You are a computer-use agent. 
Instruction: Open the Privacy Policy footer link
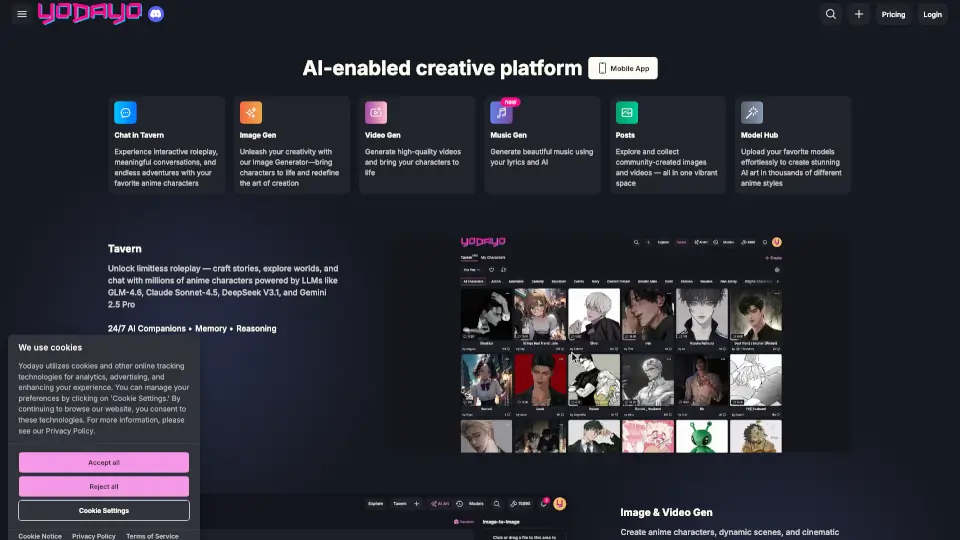coord(93,536)
